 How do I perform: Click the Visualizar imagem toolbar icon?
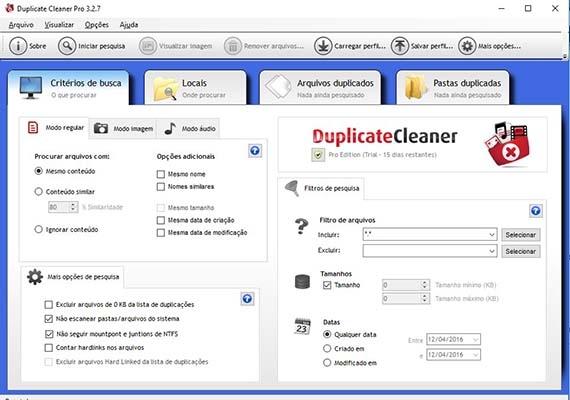tap(148, 46)
